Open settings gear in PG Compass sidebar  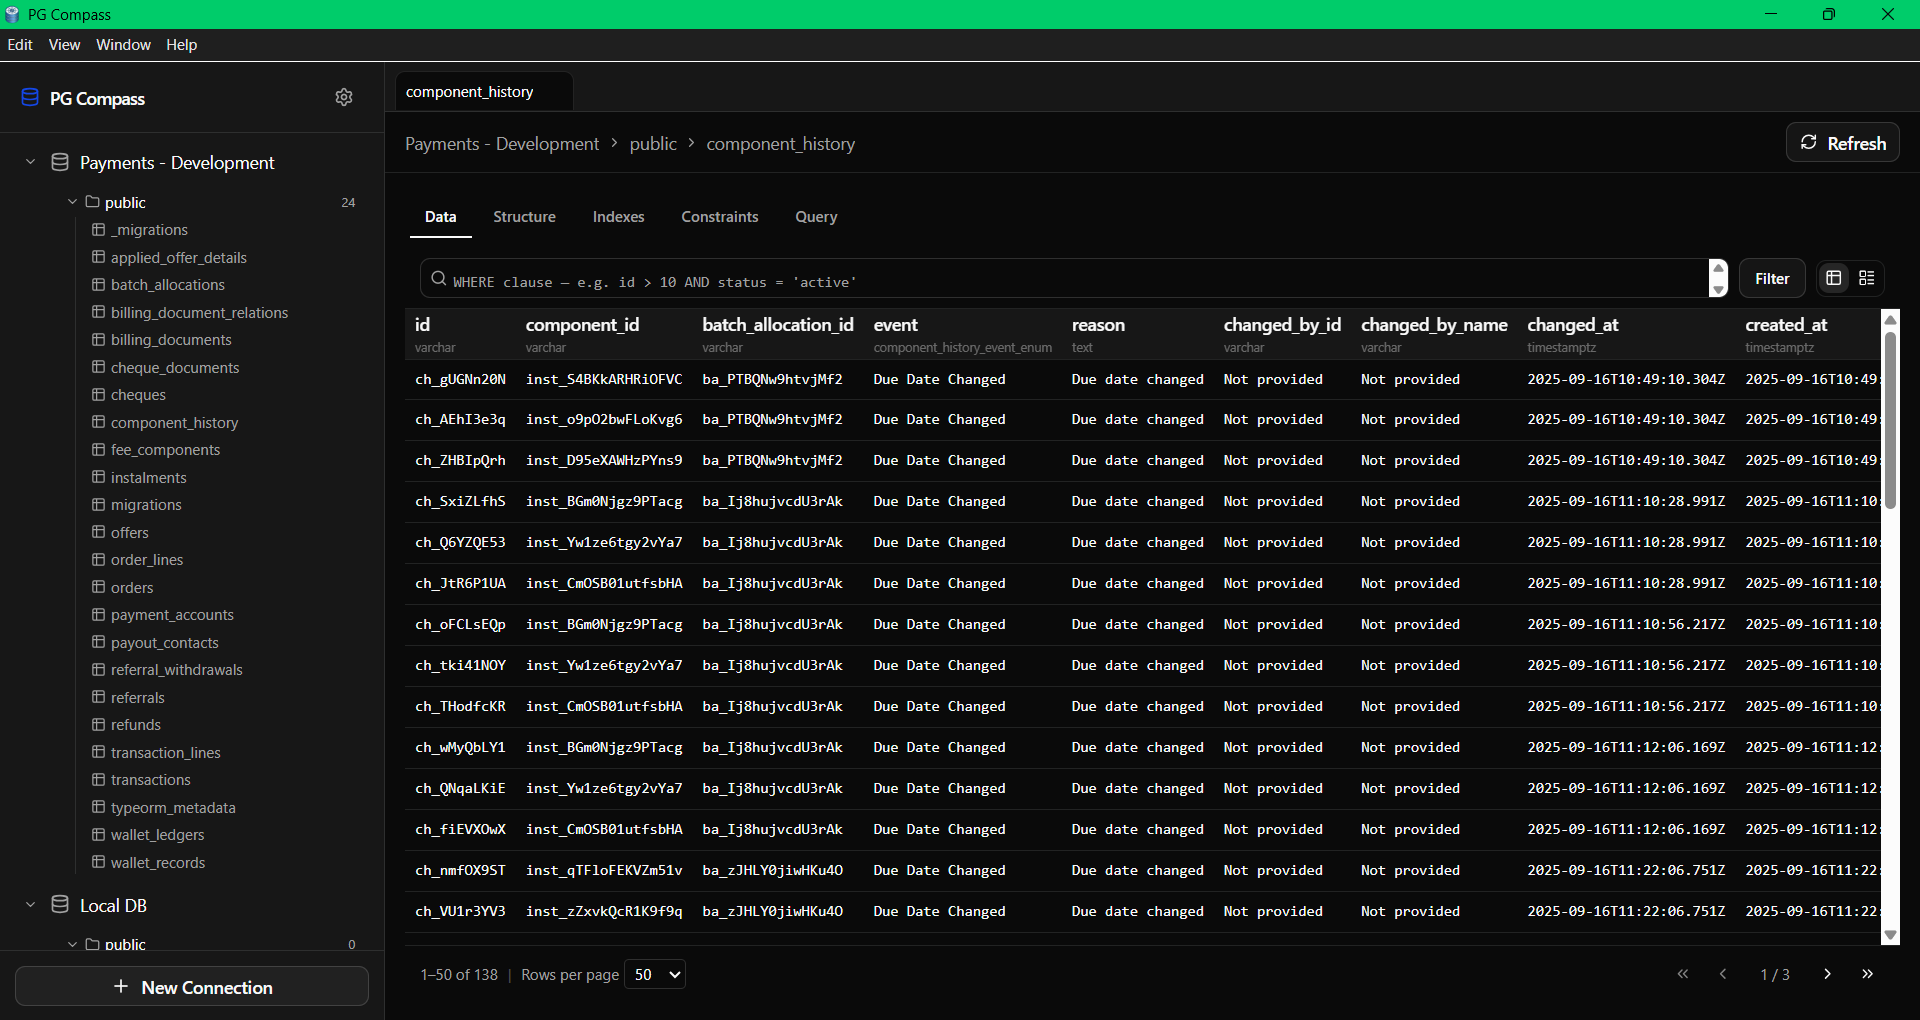[344, 97]
